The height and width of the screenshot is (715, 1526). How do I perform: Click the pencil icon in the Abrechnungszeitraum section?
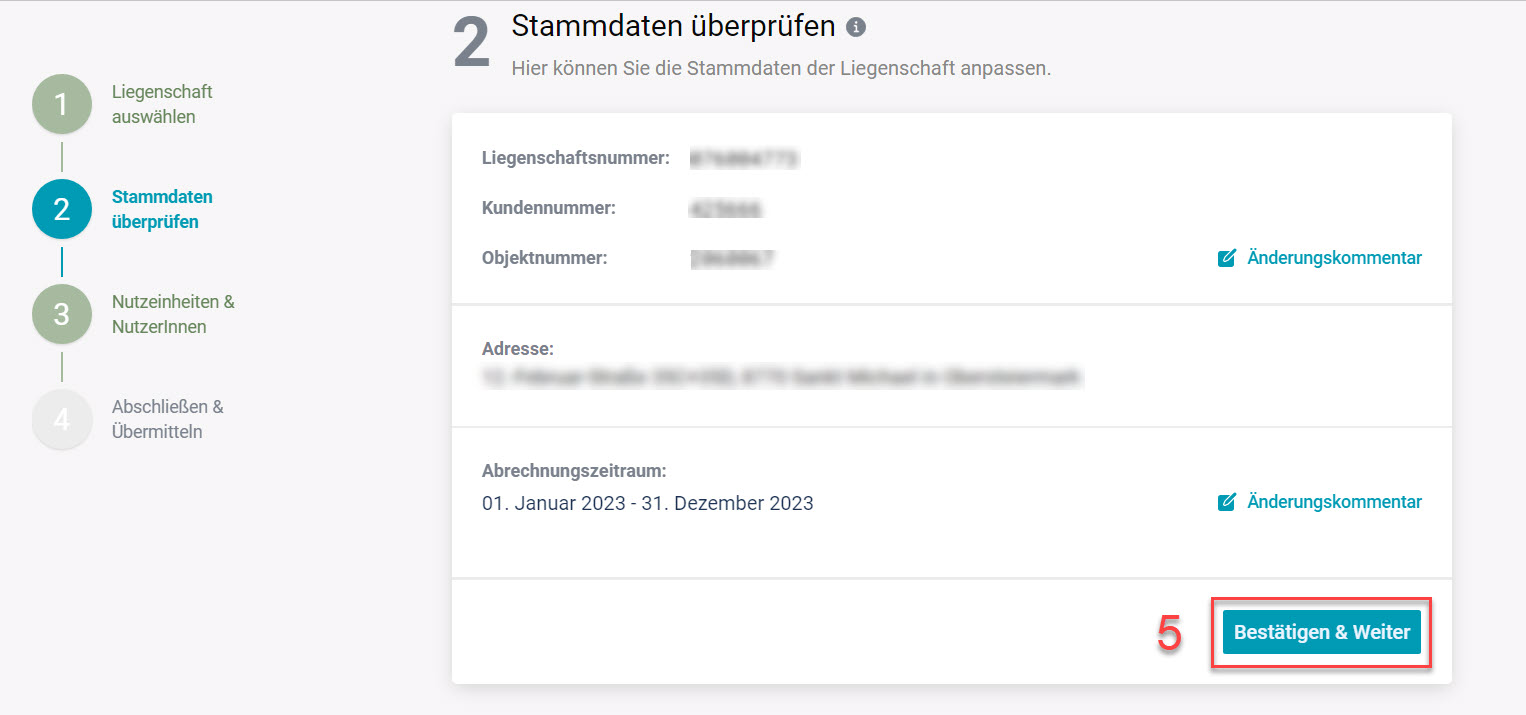[x=1227, y=502]
